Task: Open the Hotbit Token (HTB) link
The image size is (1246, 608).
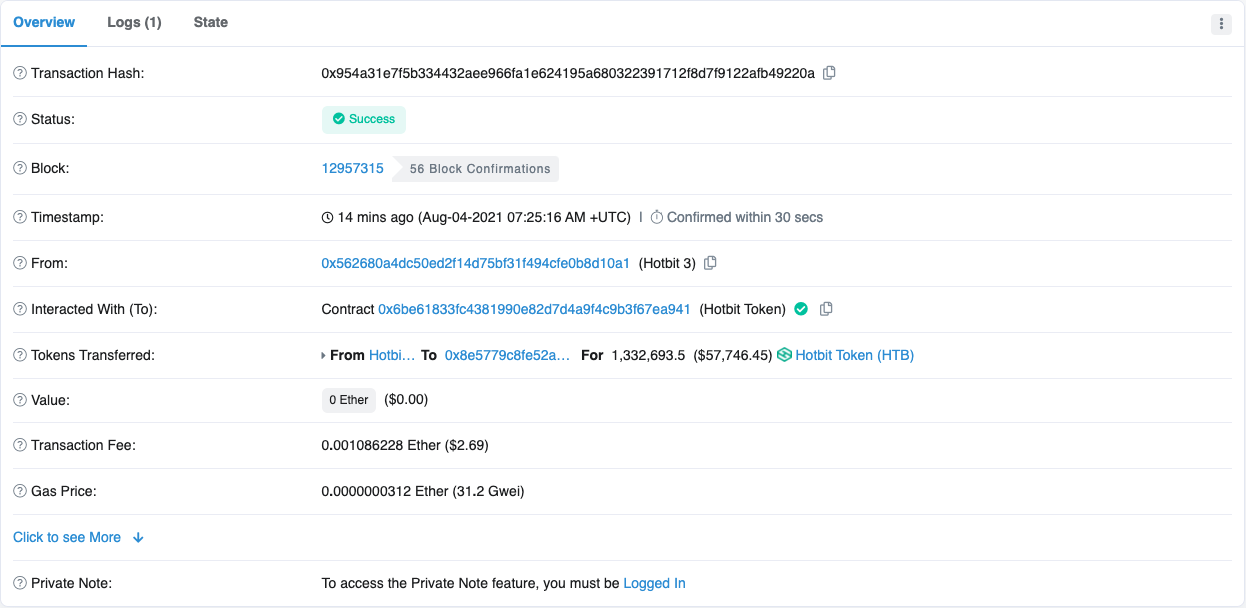Action: [854, 355]
